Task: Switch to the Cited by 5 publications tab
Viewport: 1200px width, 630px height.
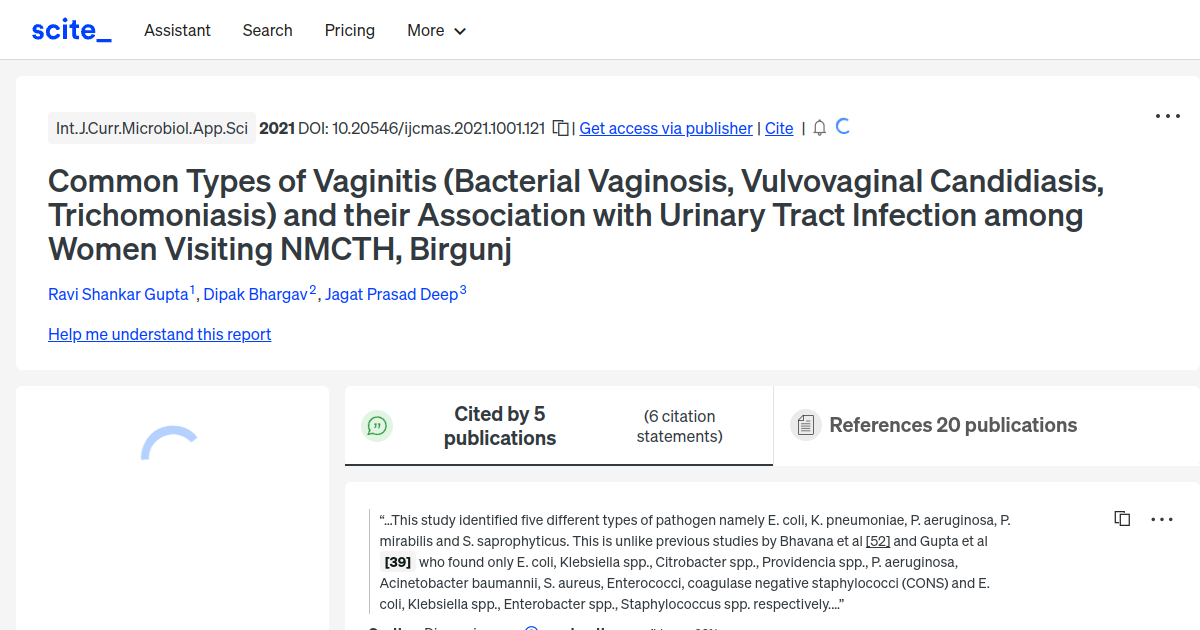Action: pos(500,426)
